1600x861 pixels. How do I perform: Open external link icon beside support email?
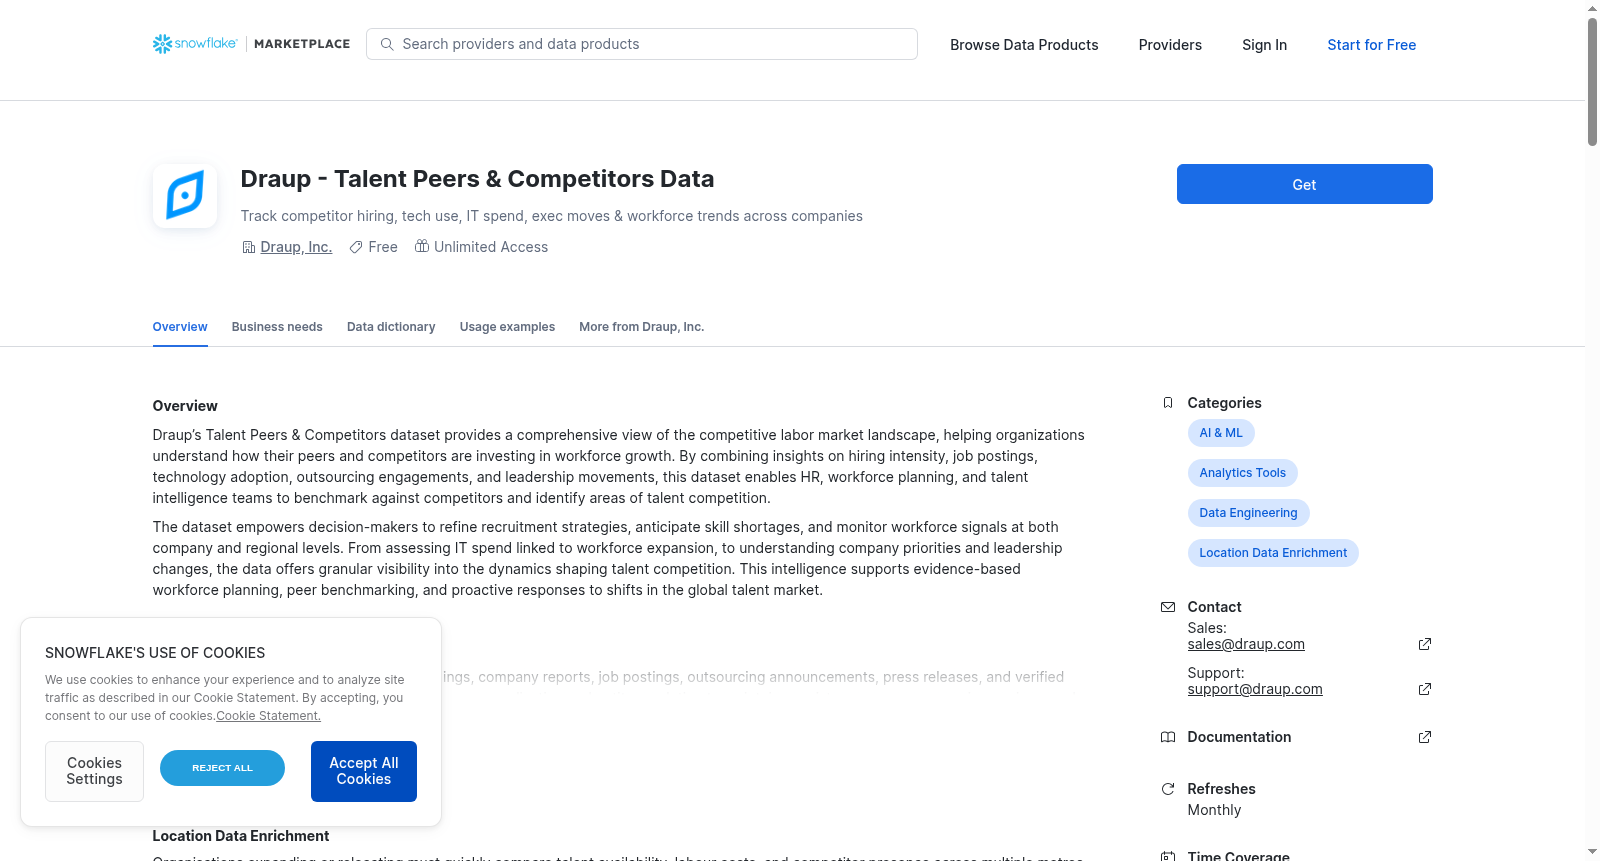pos(1425,689)
